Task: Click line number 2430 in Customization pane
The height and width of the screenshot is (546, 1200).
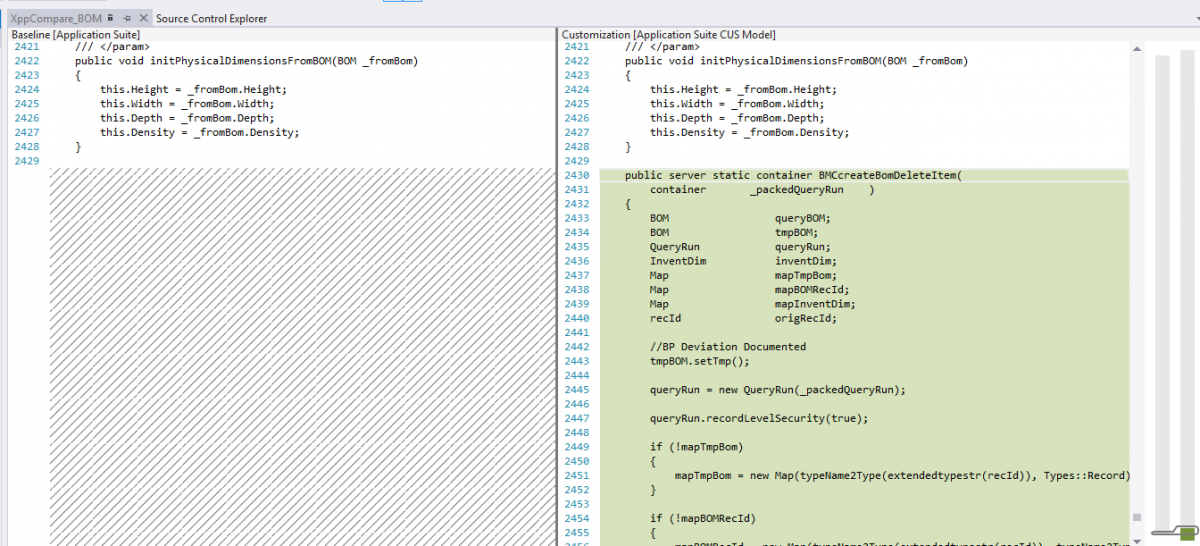Action: tap(577, 175)
